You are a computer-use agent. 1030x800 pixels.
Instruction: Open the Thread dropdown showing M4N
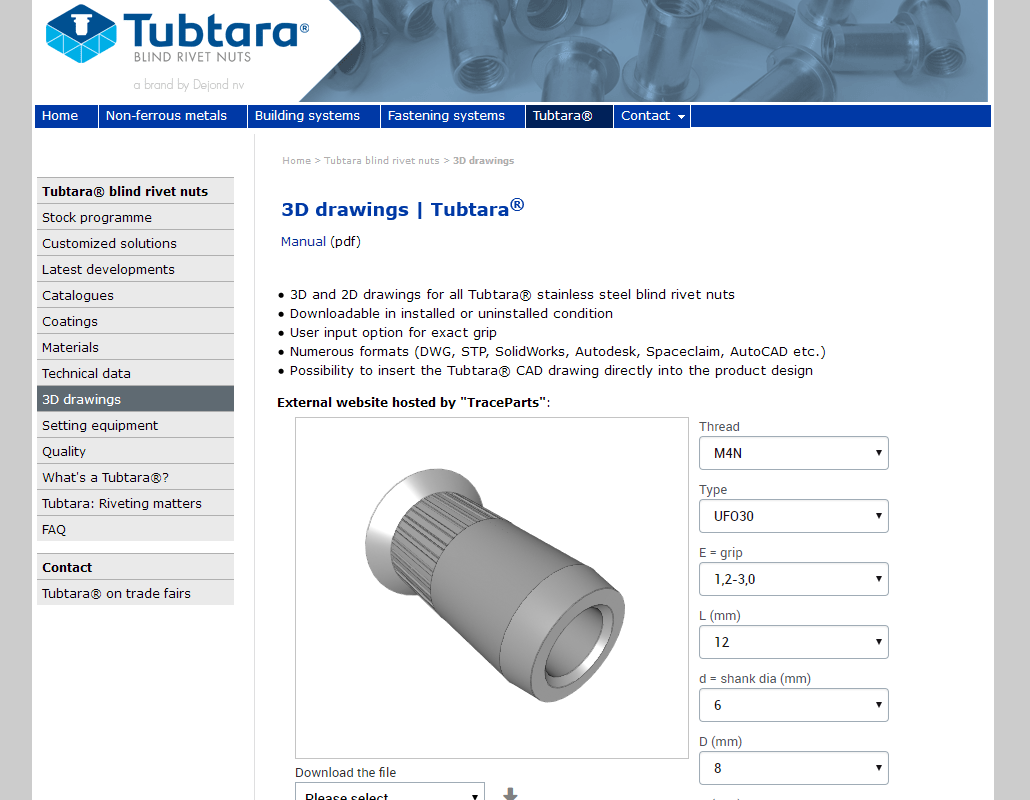tap(793, 453)
